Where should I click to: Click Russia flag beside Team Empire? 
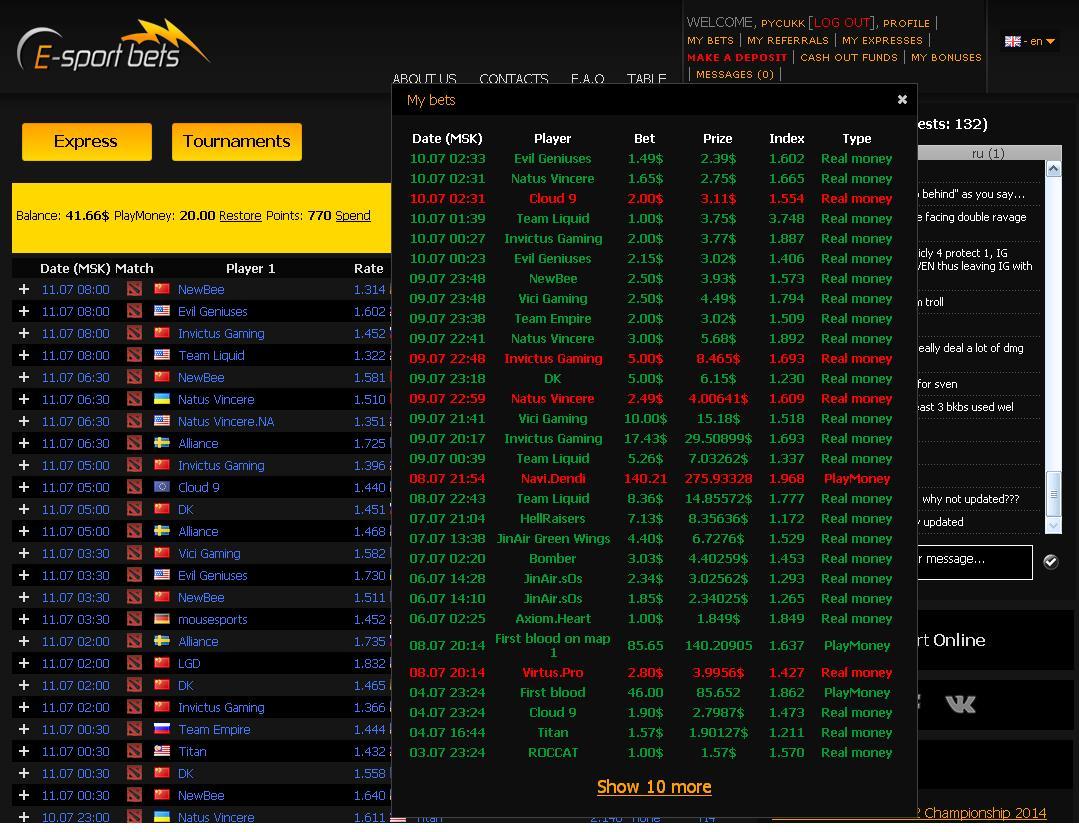point(162,729)
